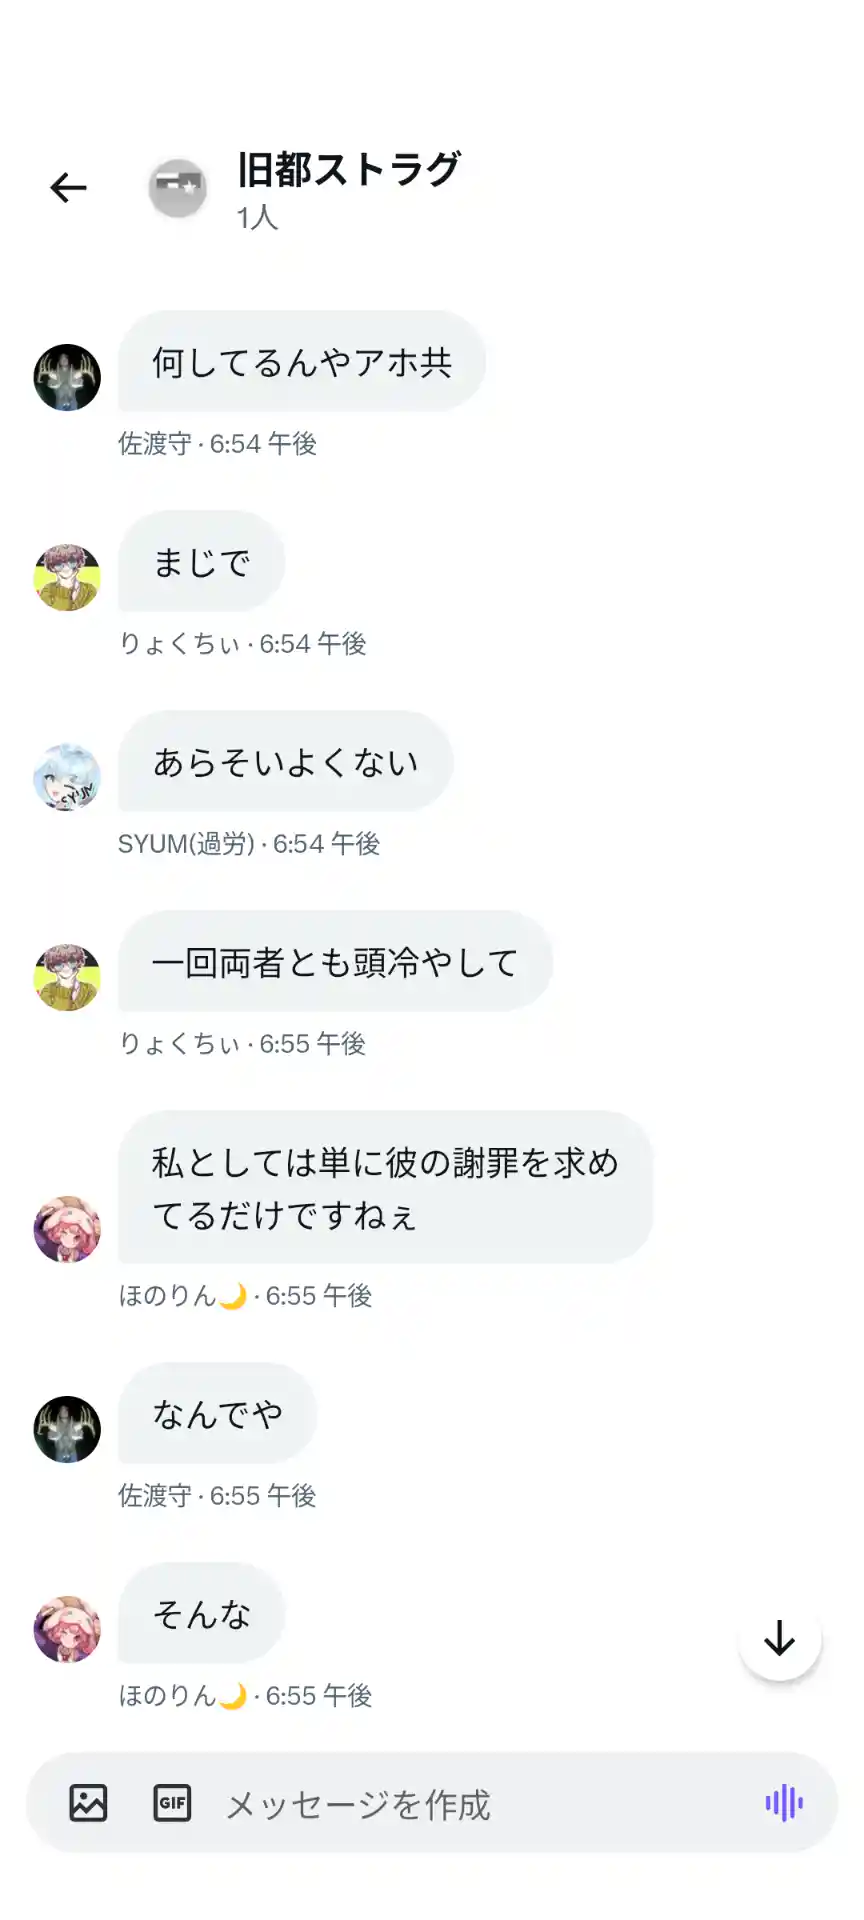Select the 私としては単に彼の謝罪を求め message bubble
864x1920 pixels.
(385, 1187)
